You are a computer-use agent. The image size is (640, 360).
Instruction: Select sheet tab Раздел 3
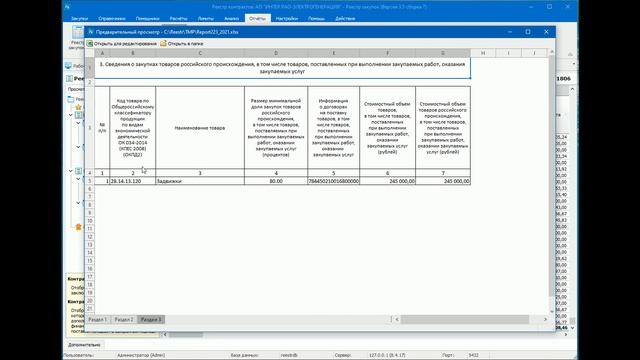[x=151, y=320]
